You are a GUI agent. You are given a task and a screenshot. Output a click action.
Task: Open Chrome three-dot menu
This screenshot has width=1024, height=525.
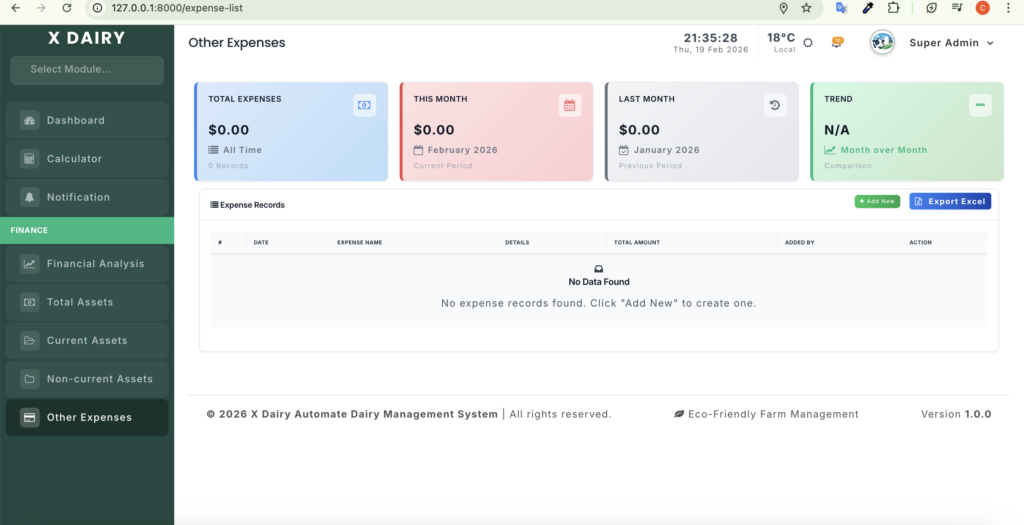coord(1007,8)
